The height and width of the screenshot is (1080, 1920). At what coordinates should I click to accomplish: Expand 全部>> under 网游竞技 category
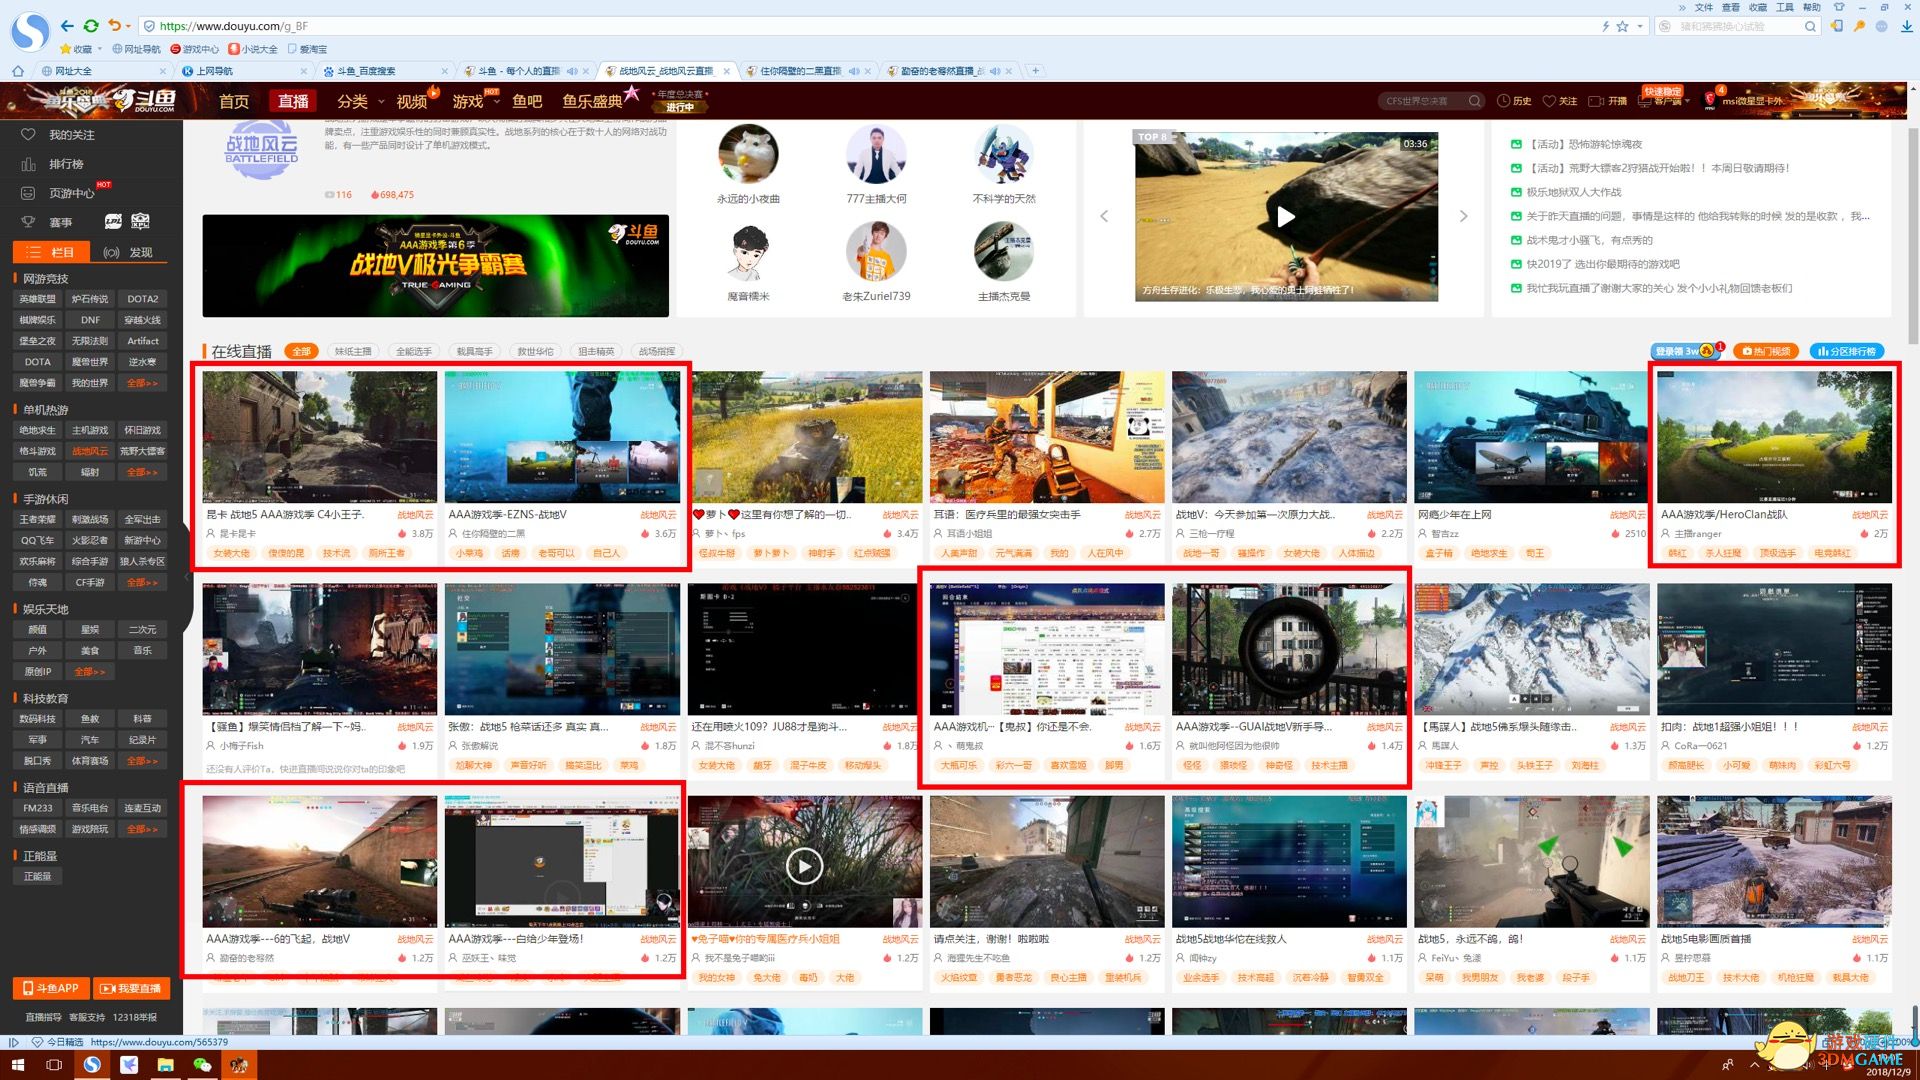142,383
